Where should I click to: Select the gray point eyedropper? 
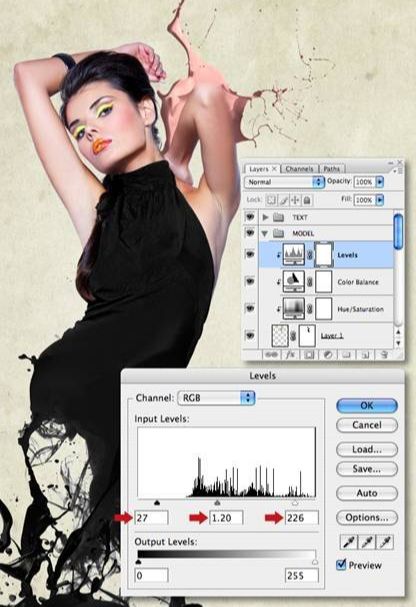(x=367, y=542)
